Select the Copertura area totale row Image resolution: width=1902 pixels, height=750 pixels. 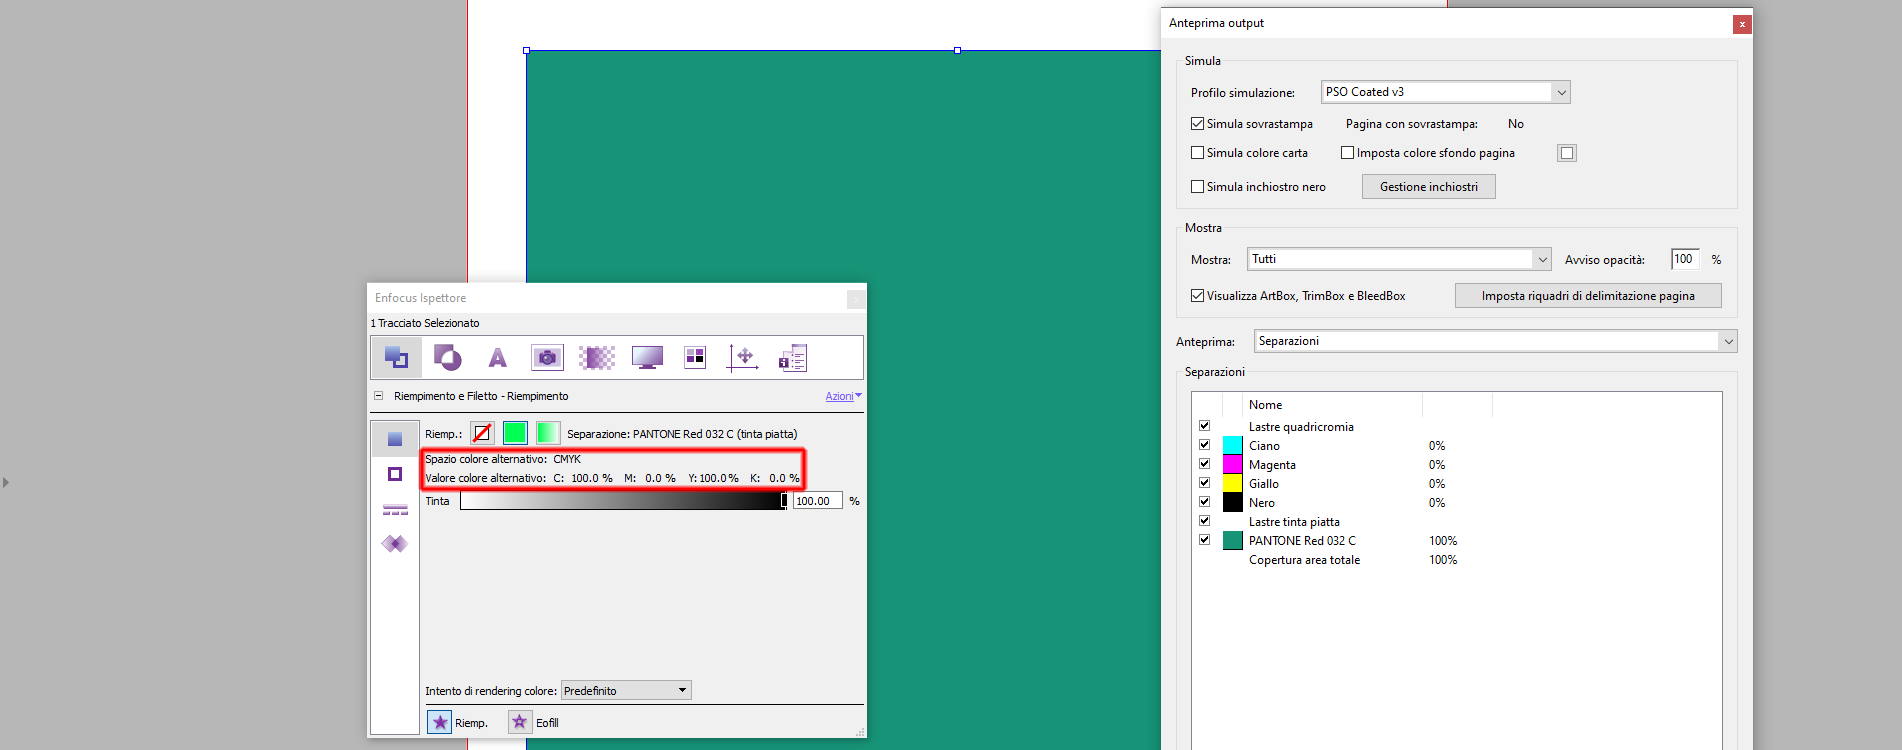pos(1456,560)
